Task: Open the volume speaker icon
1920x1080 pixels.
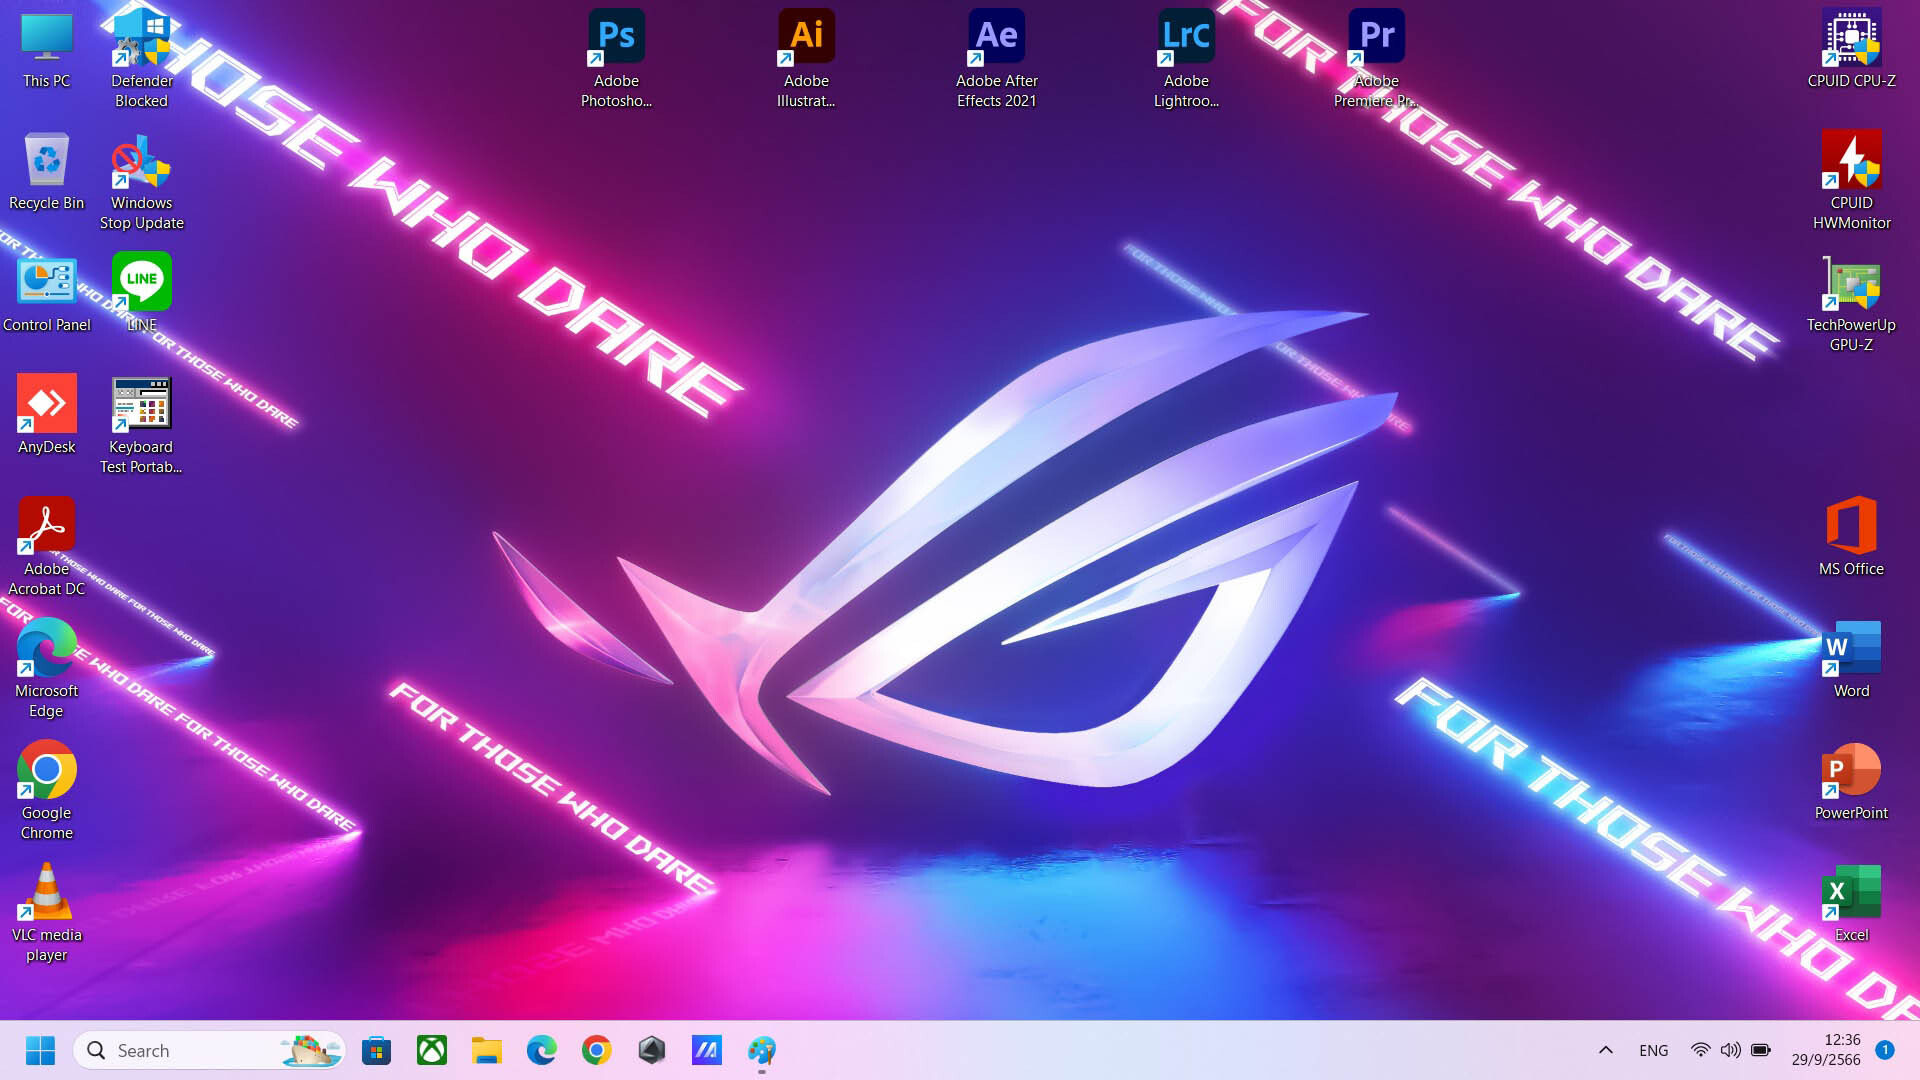Action: click(1730, 1050)
